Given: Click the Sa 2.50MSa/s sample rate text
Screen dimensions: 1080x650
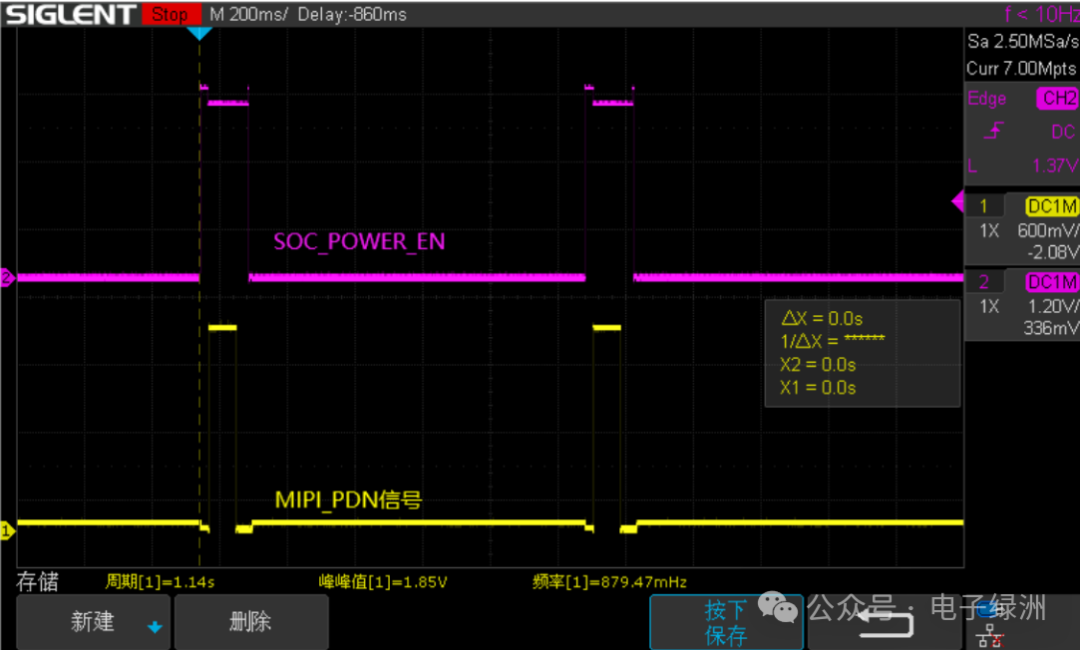Looking at the screenshot, I should point(1023,41).
